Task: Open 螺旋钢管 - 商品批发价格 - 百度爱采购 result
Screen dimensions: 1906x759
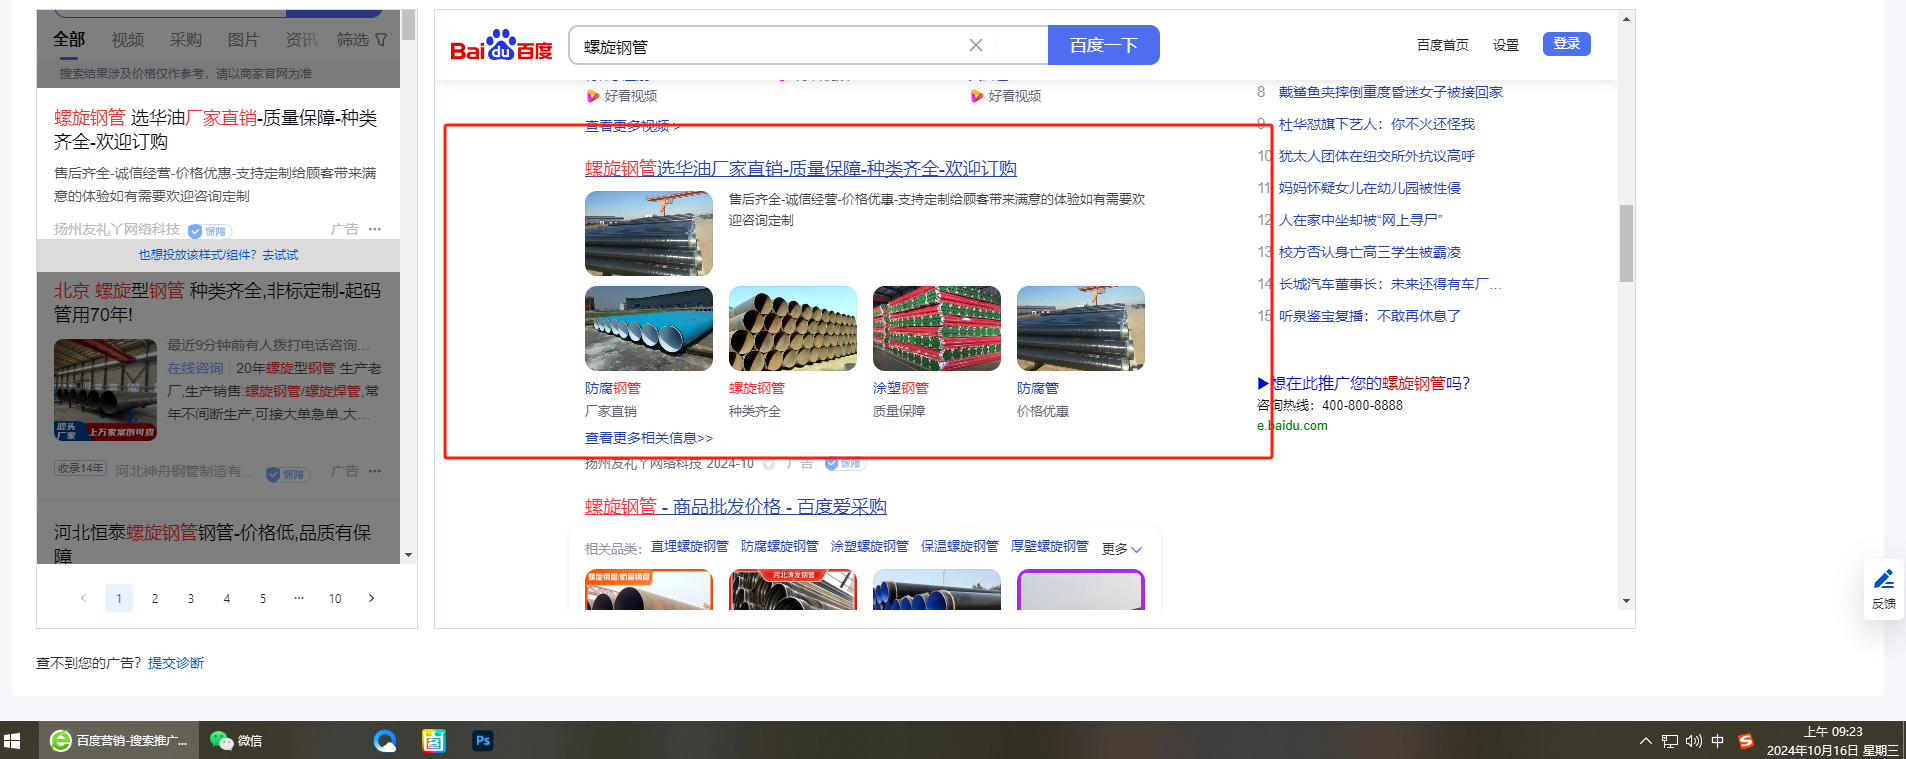Action: [736, 507]
